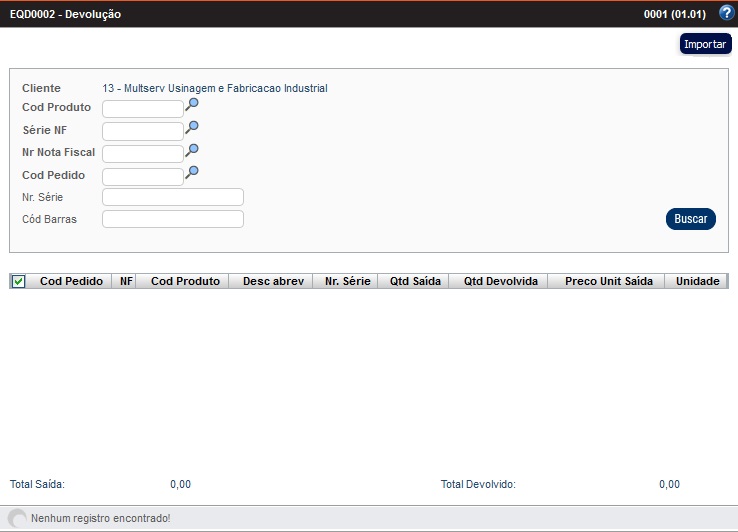Select the Qtd Devolvida column header
This screenshot has width=738, height=532.
point(500,282)
